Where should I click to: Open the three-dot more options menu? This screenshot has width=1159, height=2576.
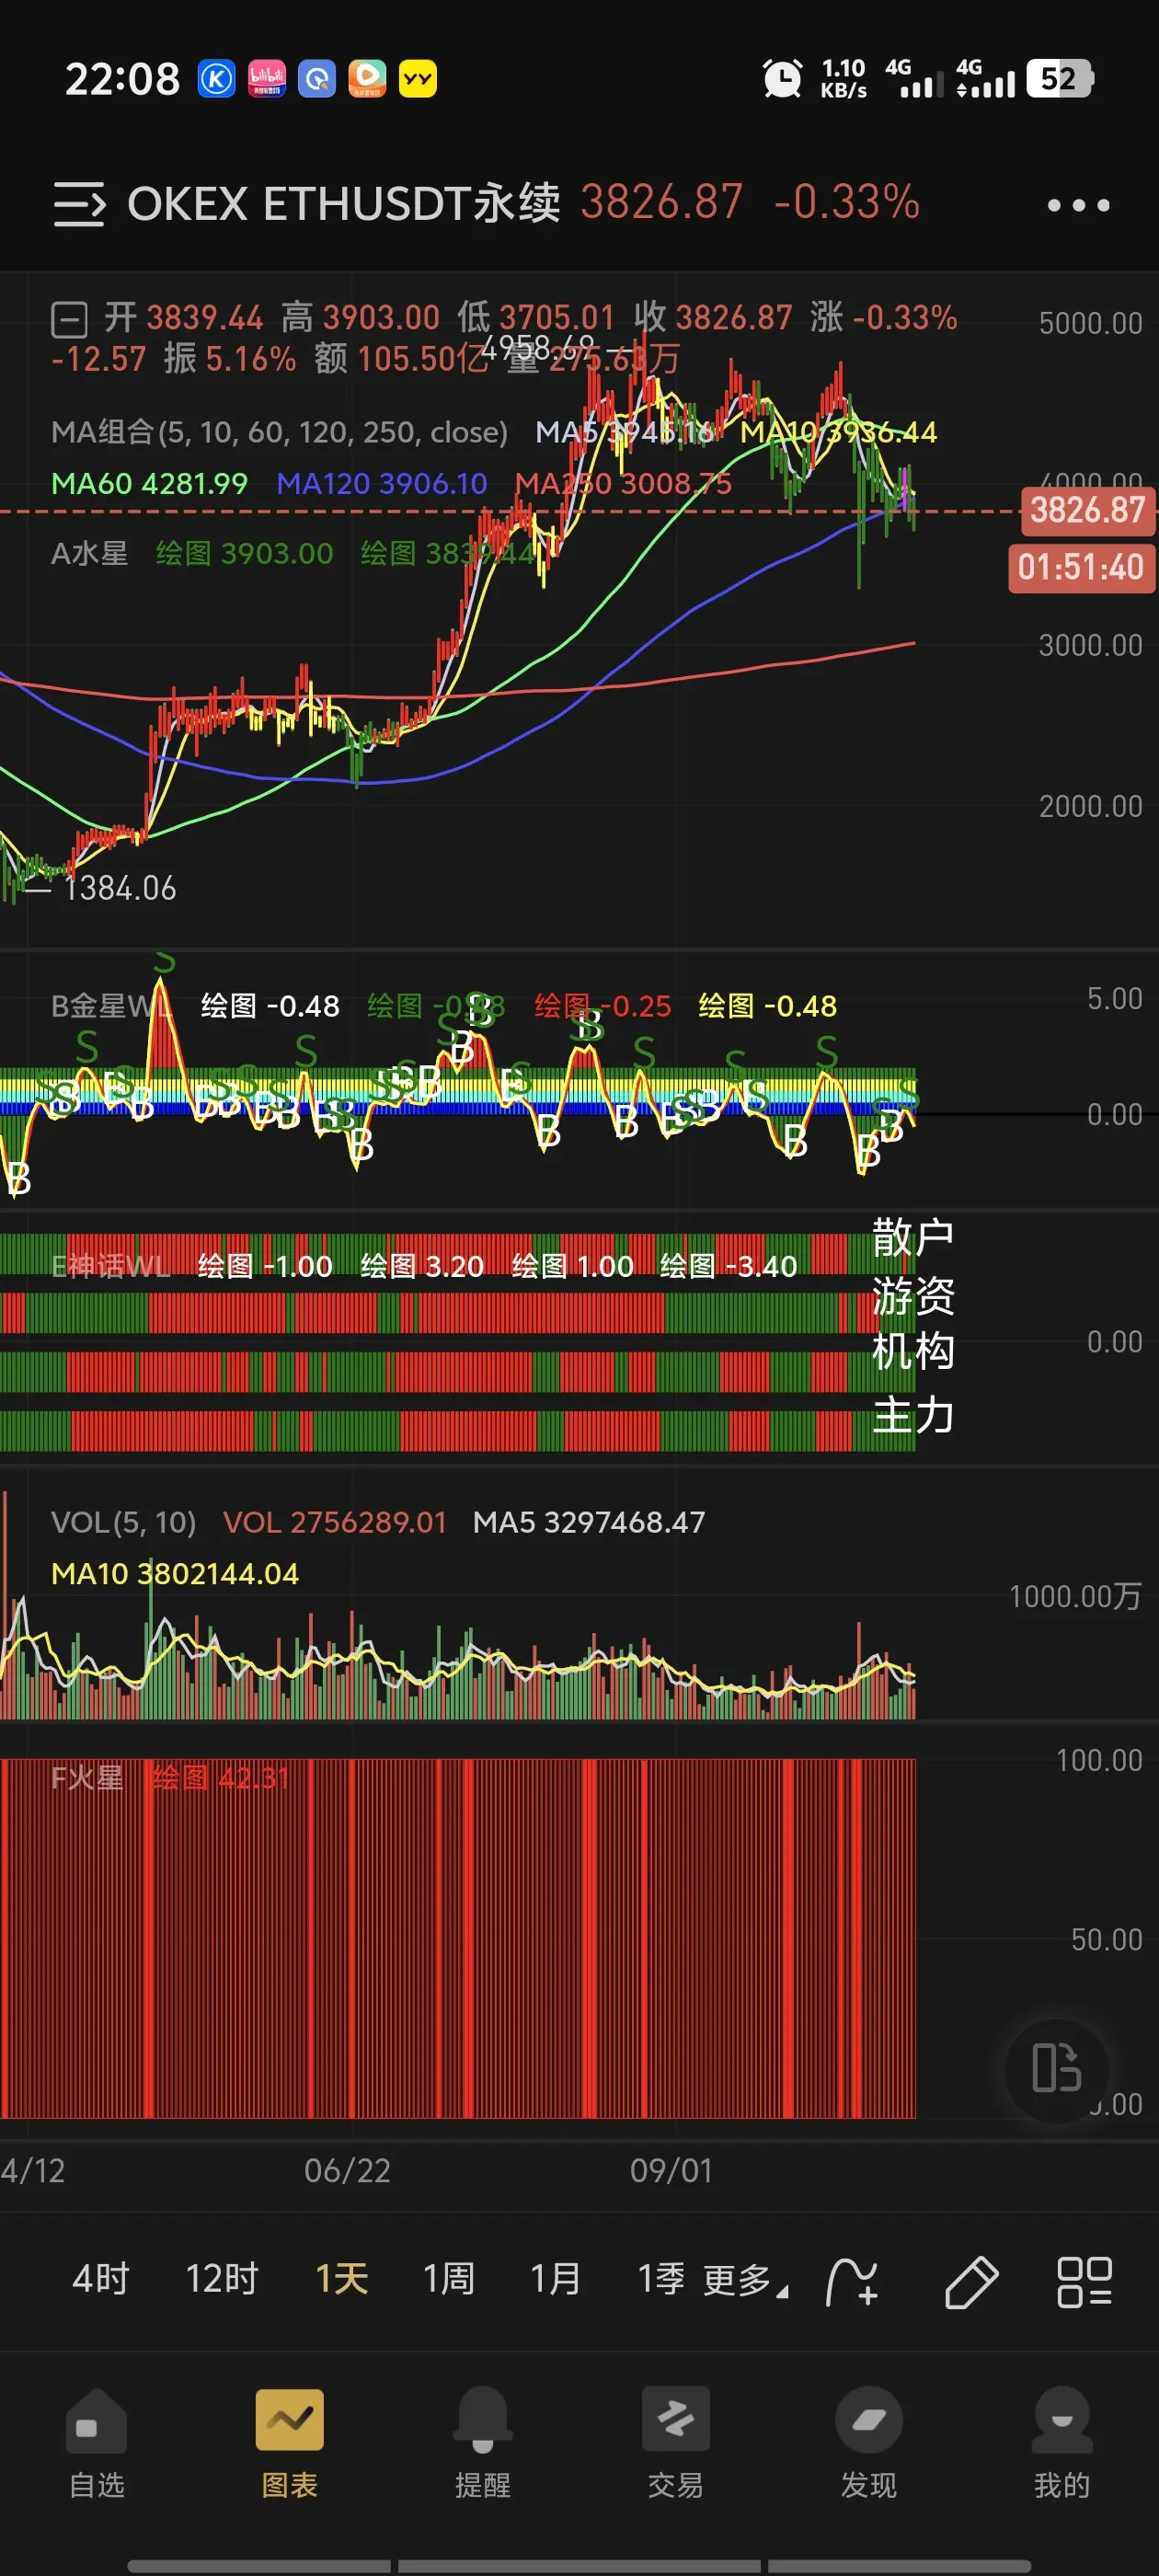click(1078, 205)
